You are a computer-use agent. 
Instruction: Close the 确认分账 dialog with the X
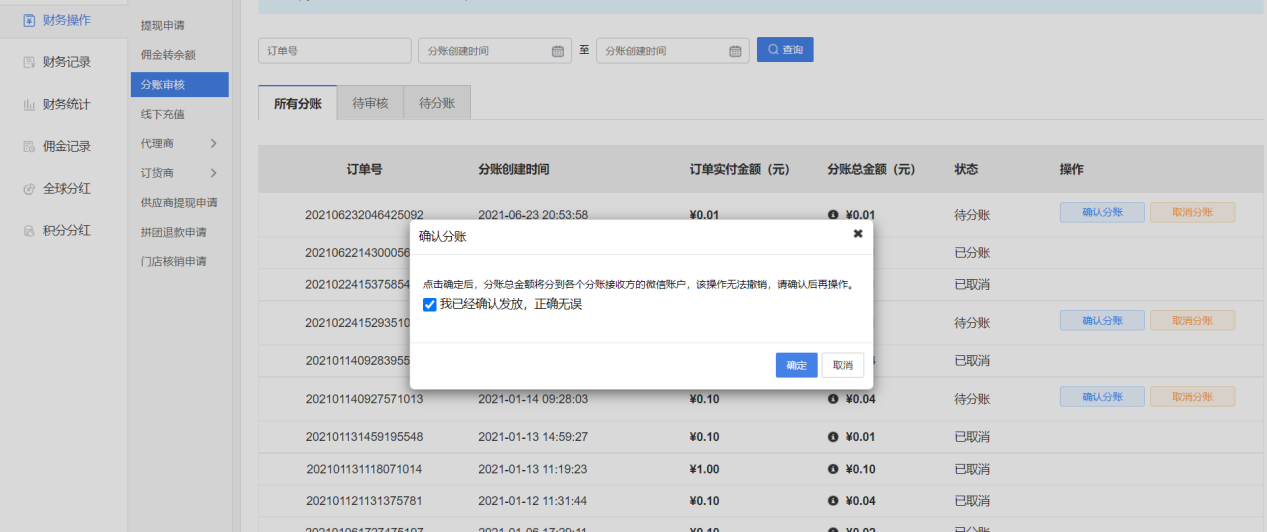[x=857, y=234]
